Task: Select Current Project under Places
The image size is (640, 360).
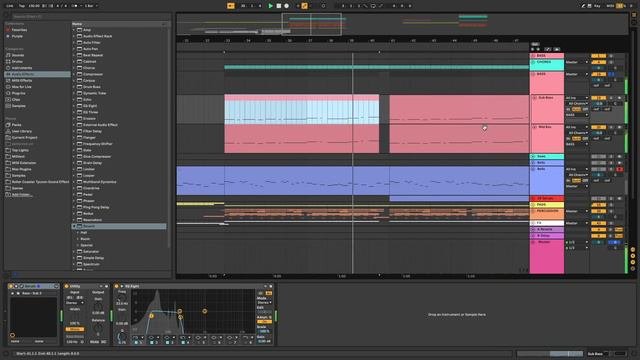Action: click(24, 138)
